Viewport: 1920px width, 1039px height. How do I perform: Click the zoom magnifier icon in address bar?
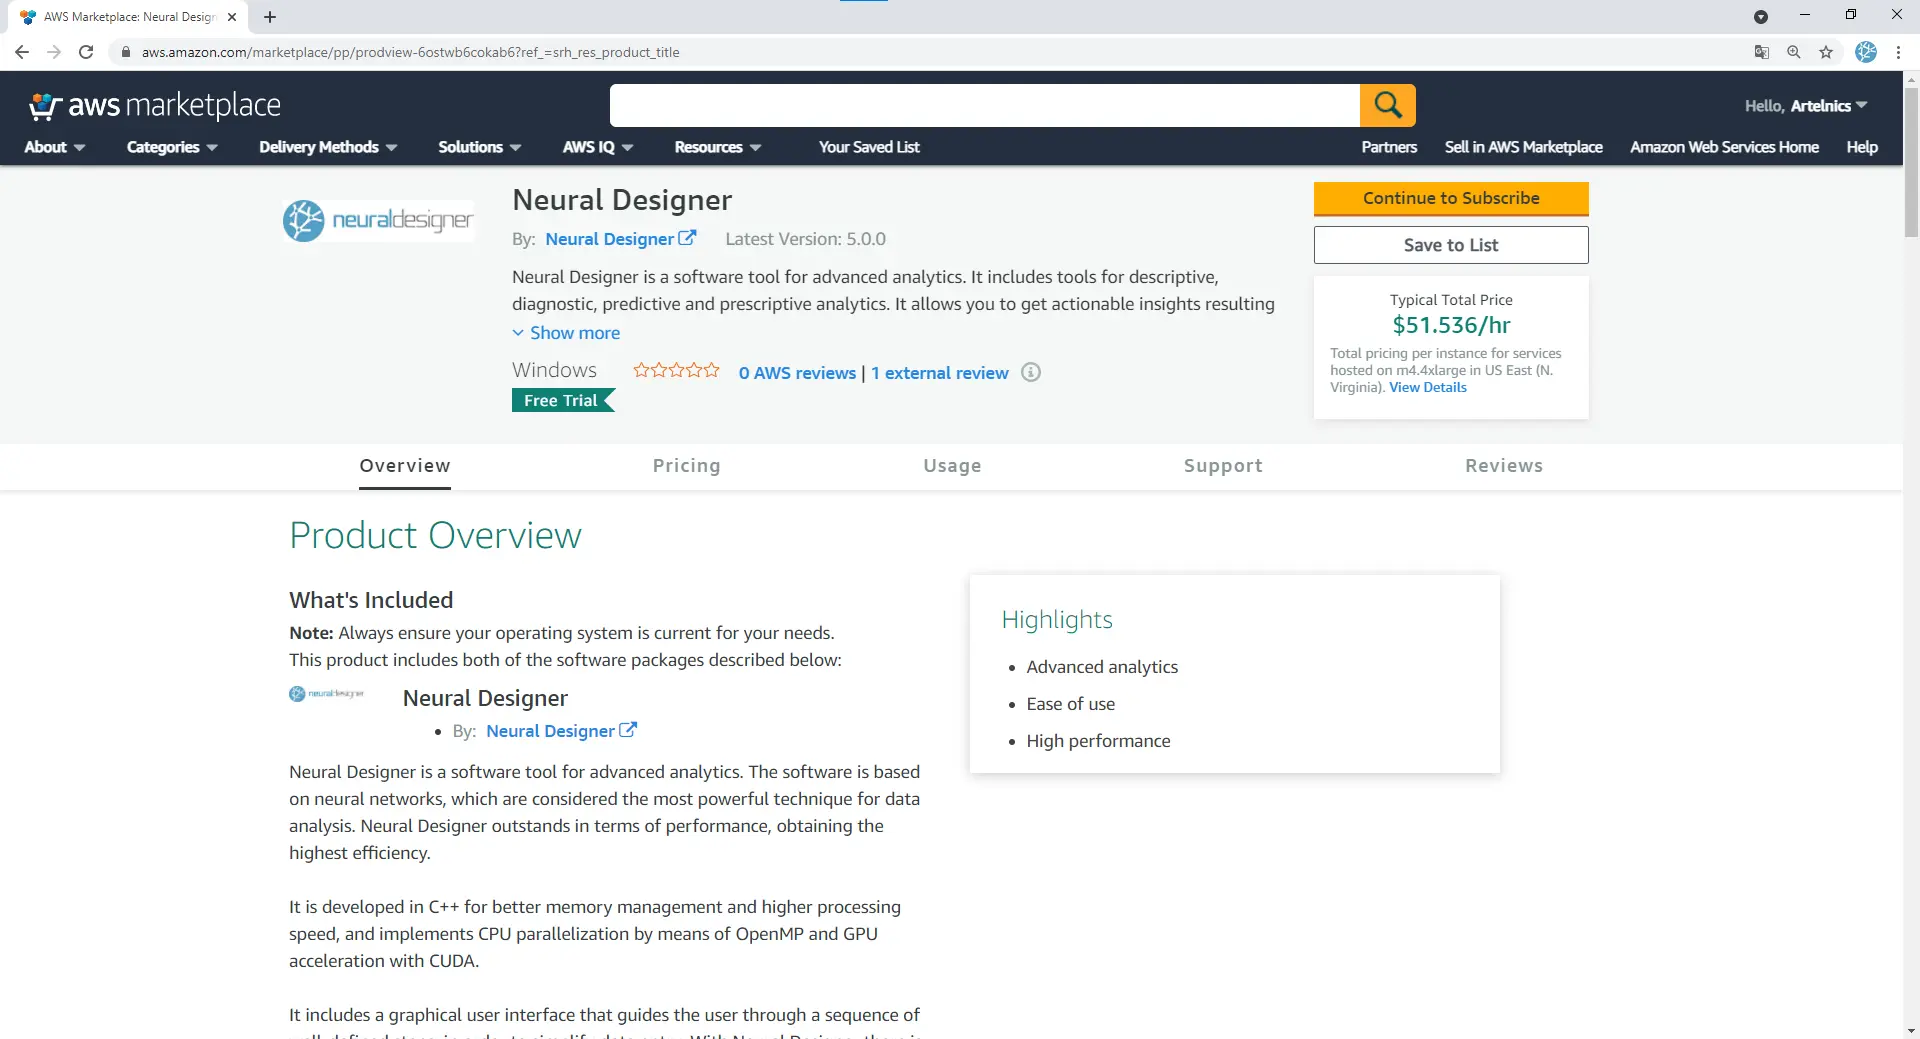(1794, 52)
